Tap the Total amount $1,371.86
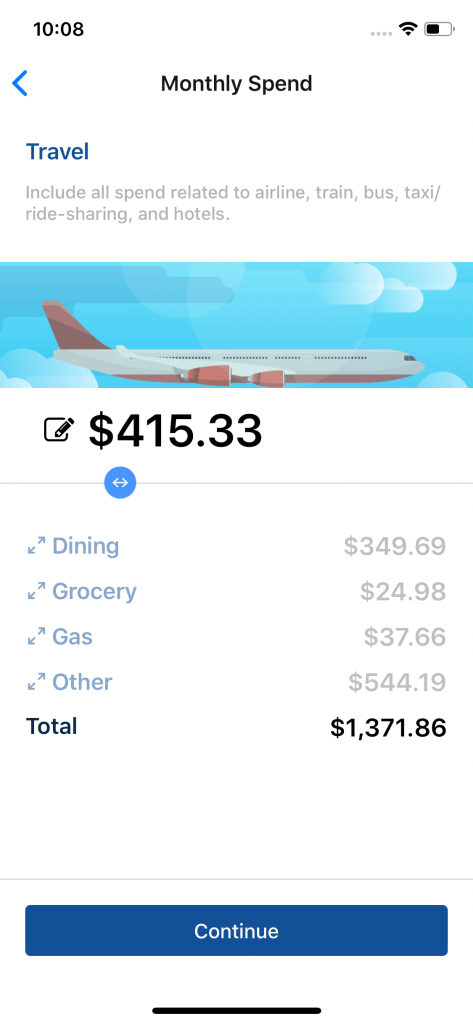473x1024 pixels. (388, 728)
